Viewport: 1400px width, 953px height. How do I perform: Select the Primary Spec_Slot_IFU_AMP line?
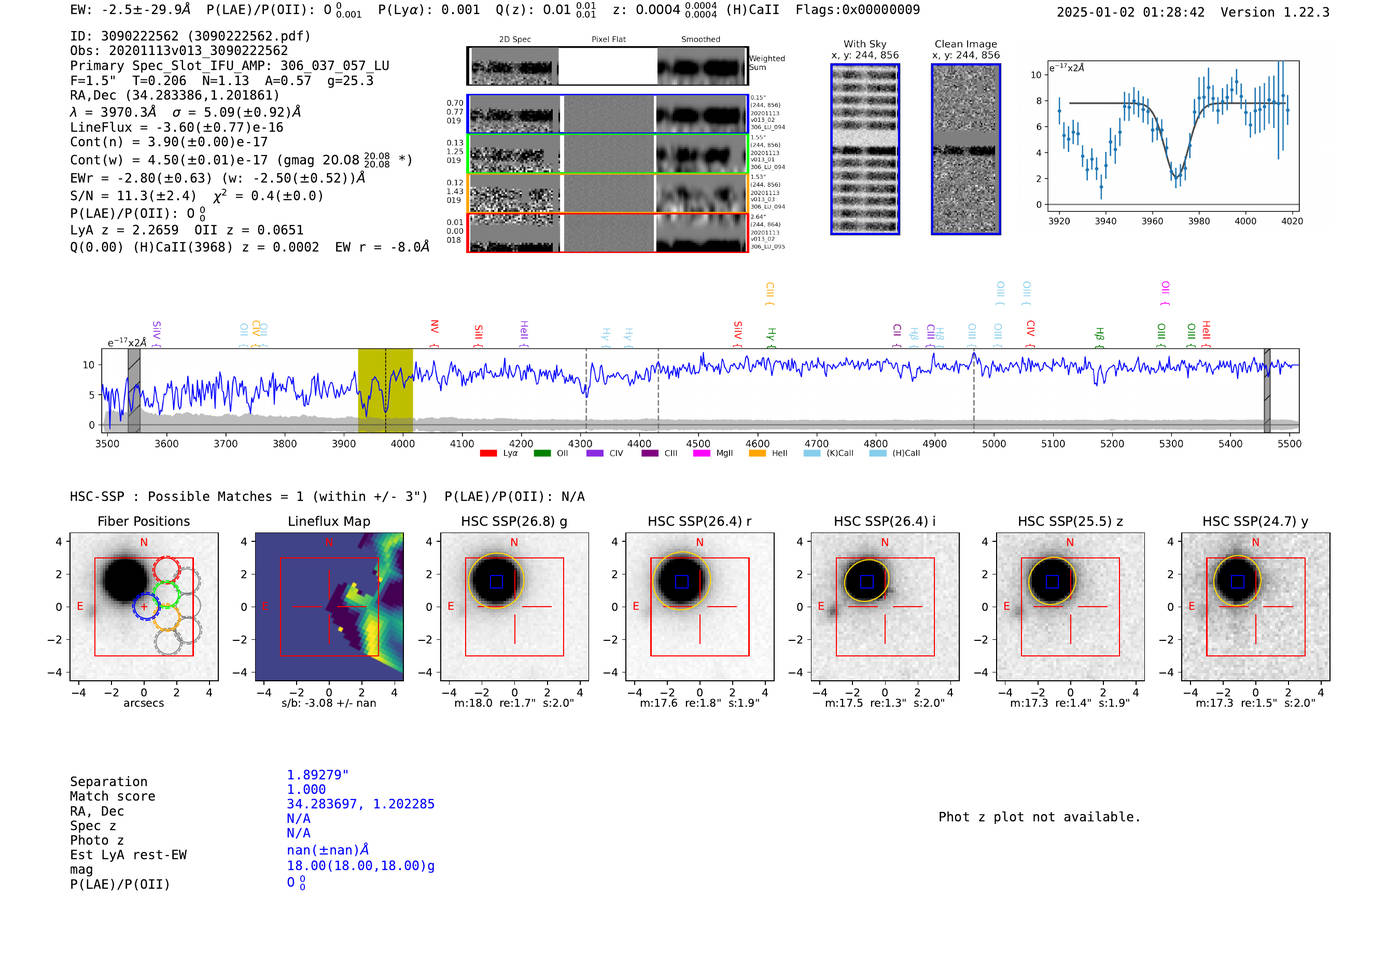coord(230,66)
